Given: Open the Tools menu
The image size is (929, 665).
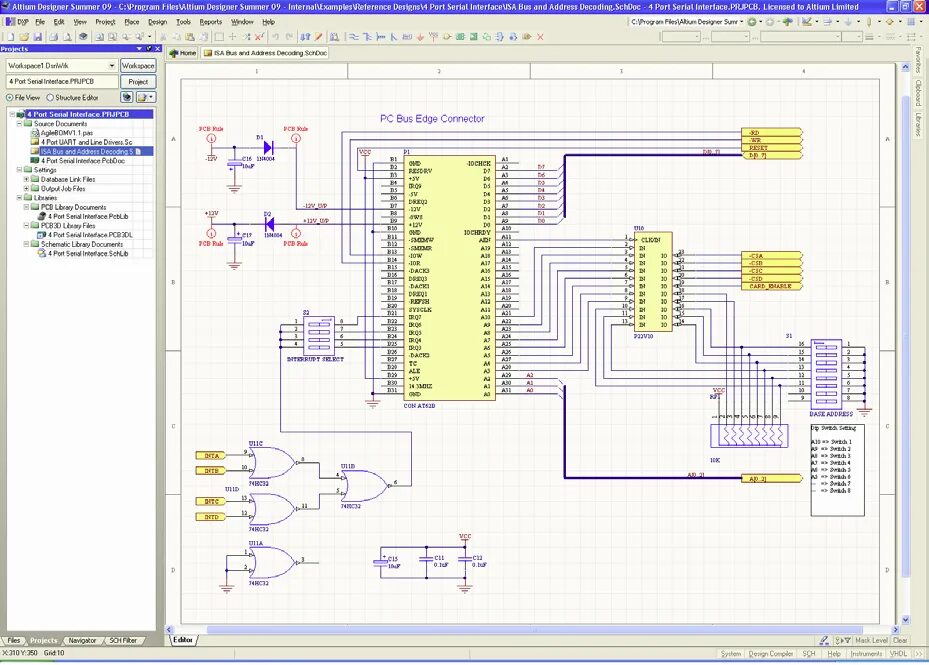Looking at the screenshot, I should 184,21.
